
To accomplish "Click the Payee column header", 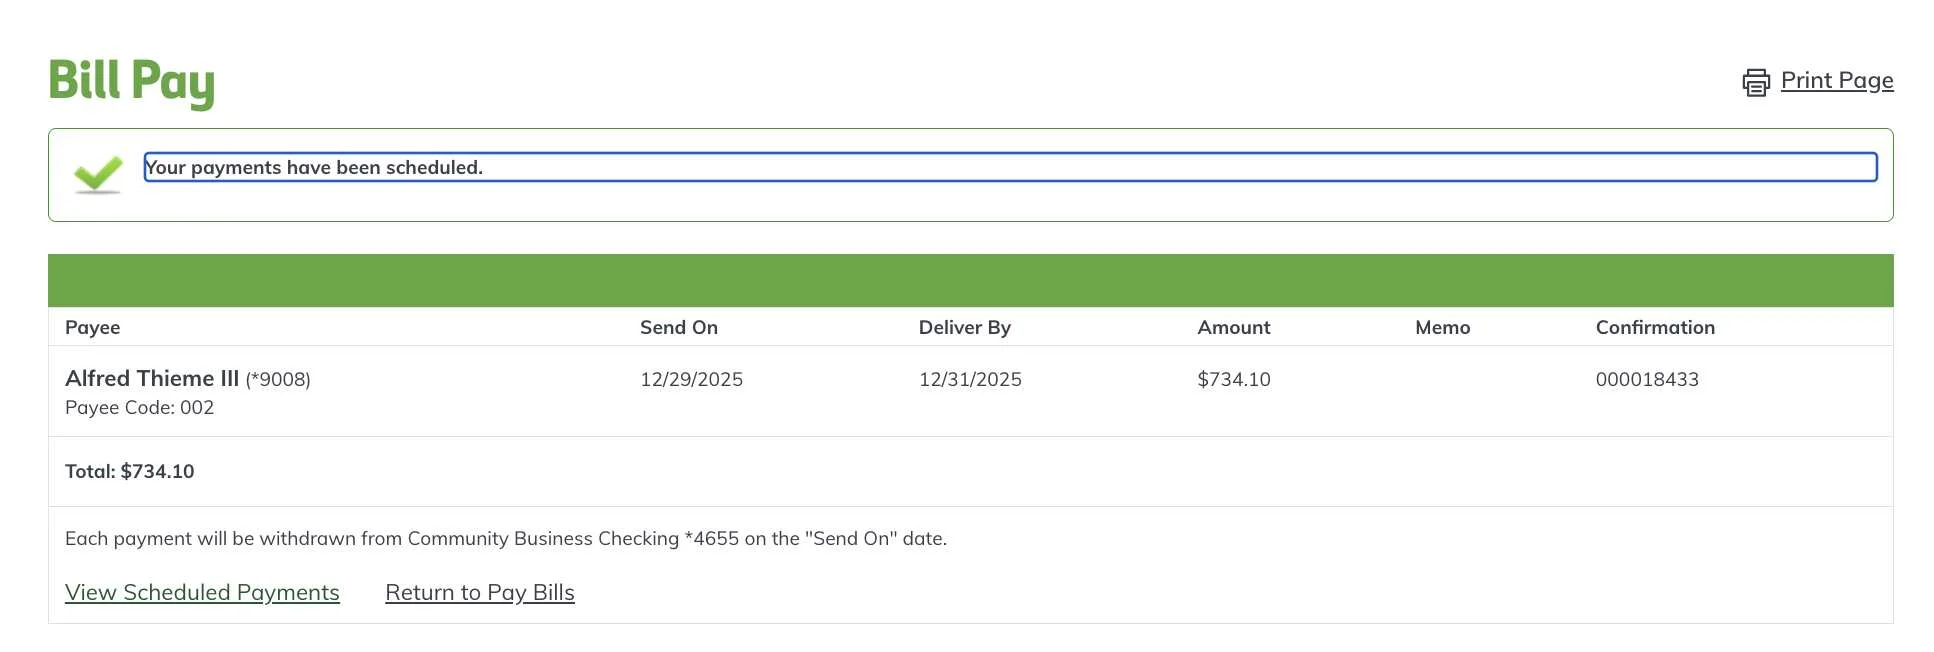I will click(92, 327).
